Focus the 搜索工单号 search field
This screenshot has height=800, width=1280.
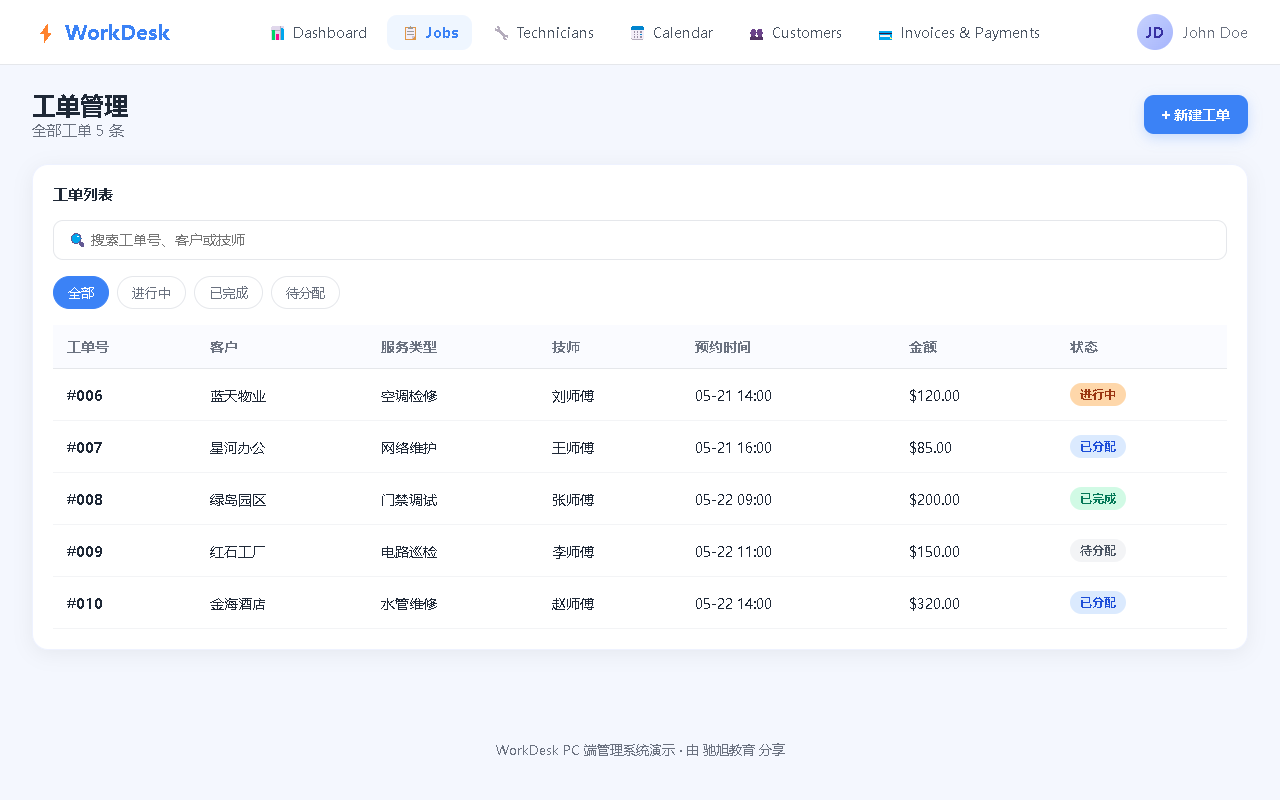[640, 240]
